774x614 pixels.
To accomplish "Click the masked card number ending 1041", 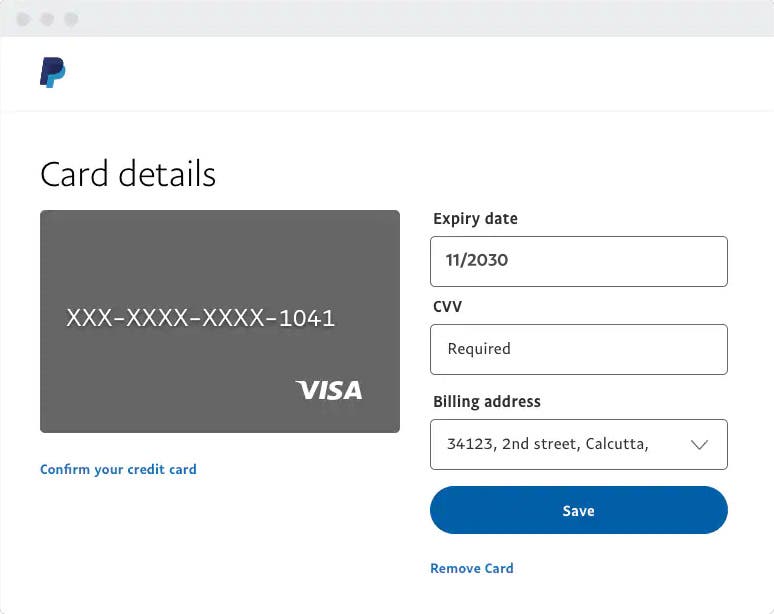I will 200,319.
